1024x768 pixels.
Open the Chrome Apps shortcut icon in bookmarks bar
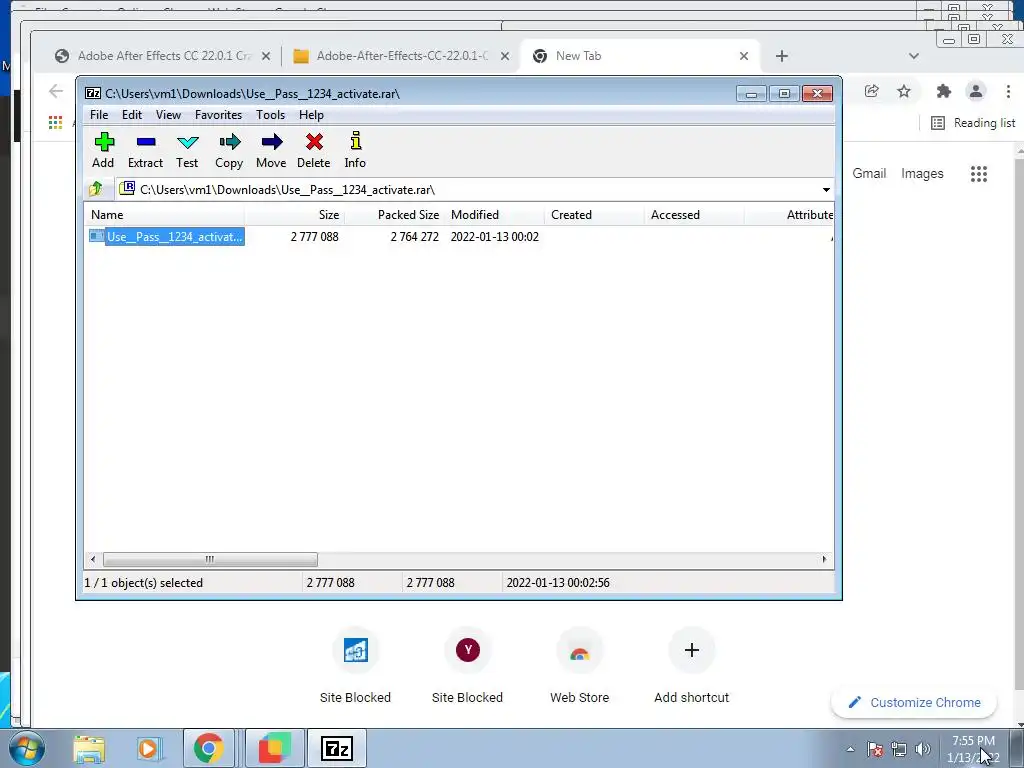[56, 122]
